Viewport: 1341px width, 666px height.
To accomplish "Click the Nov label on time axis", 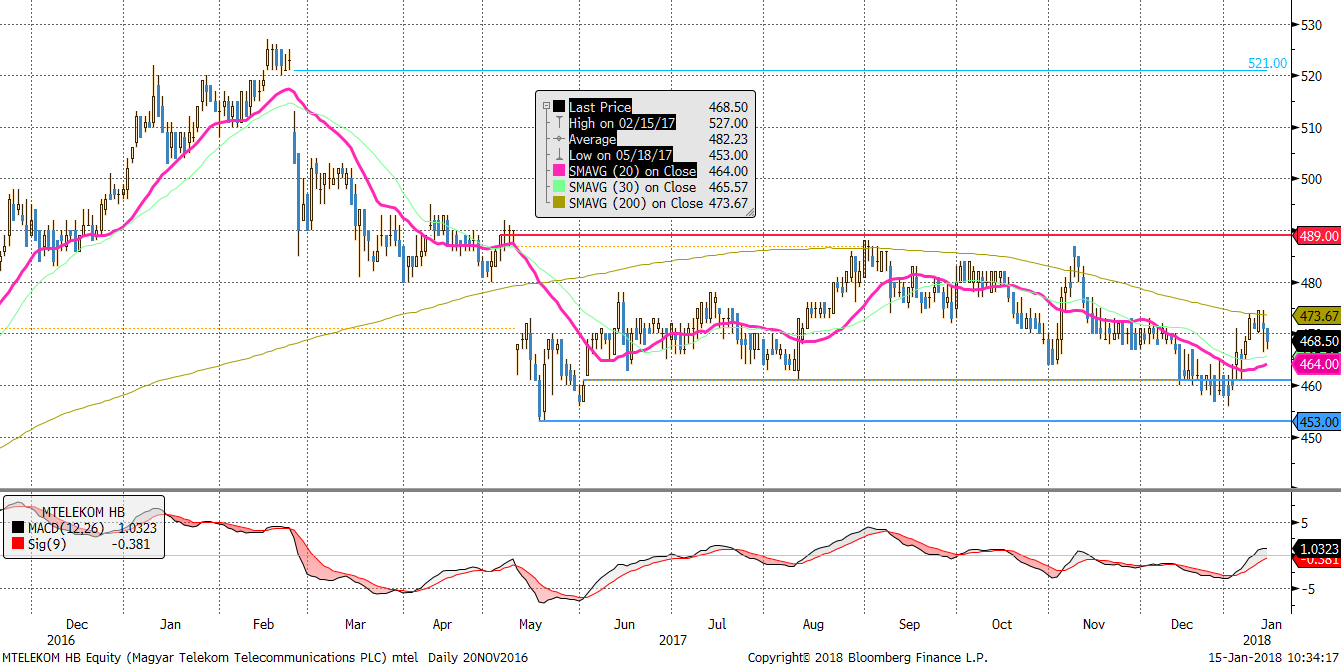I will click(x=1095, y=624).
